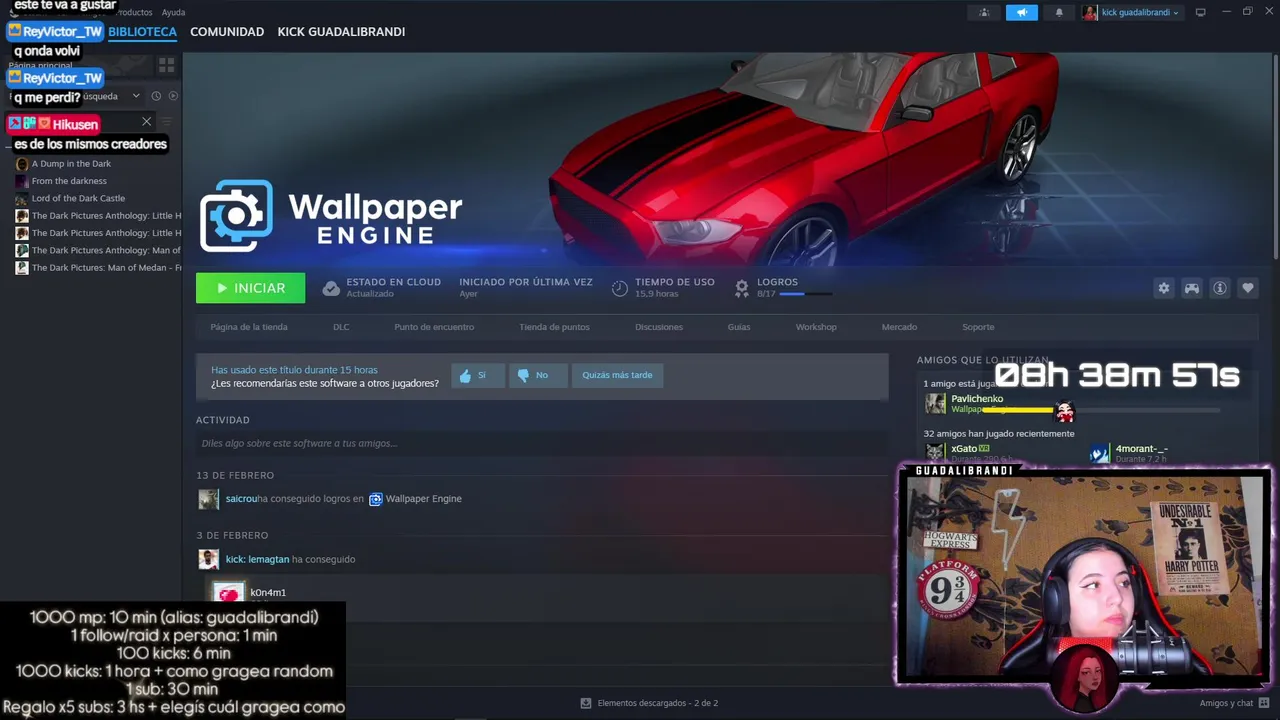Open the kick guadalibrandi account dropdown
The width and height of the screenshot is (1280, 720).
[x=1140, y=13]
